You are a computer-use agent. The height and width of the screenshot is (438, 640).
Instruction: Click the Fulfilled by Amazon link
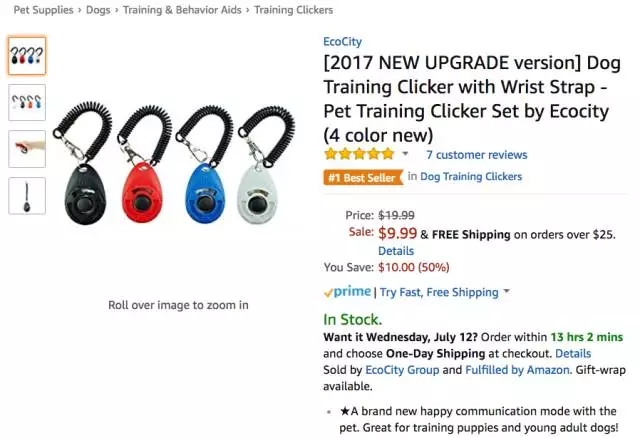pos(517,370)
